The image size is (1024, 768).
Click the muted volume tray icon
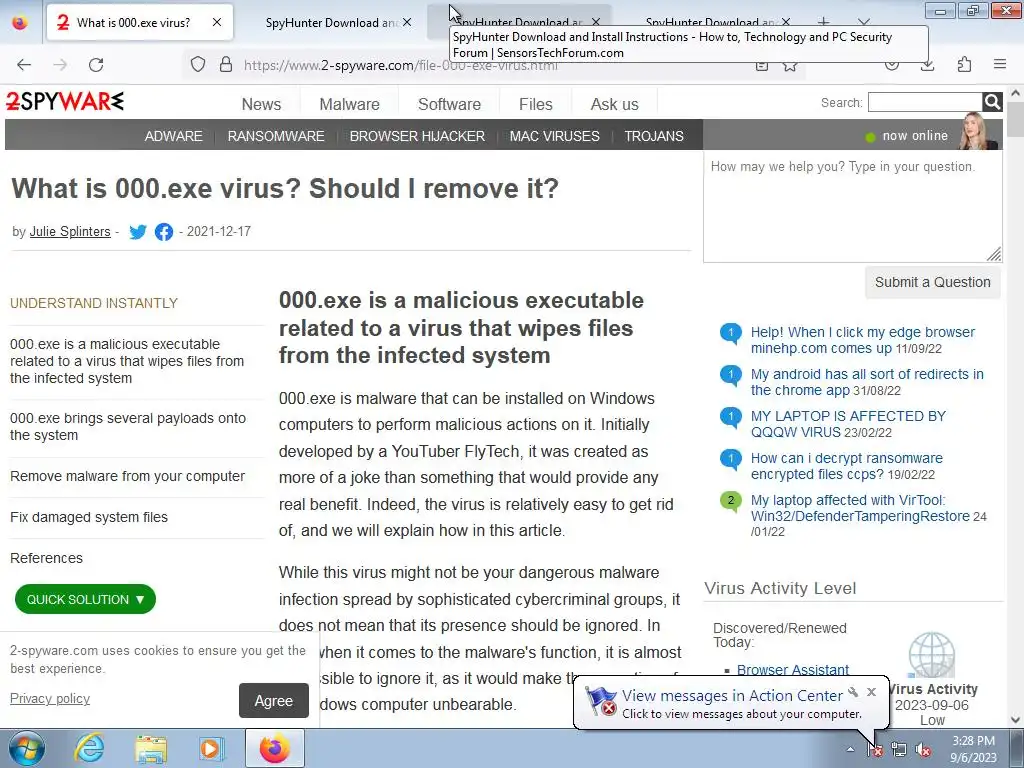click(923, 750)
